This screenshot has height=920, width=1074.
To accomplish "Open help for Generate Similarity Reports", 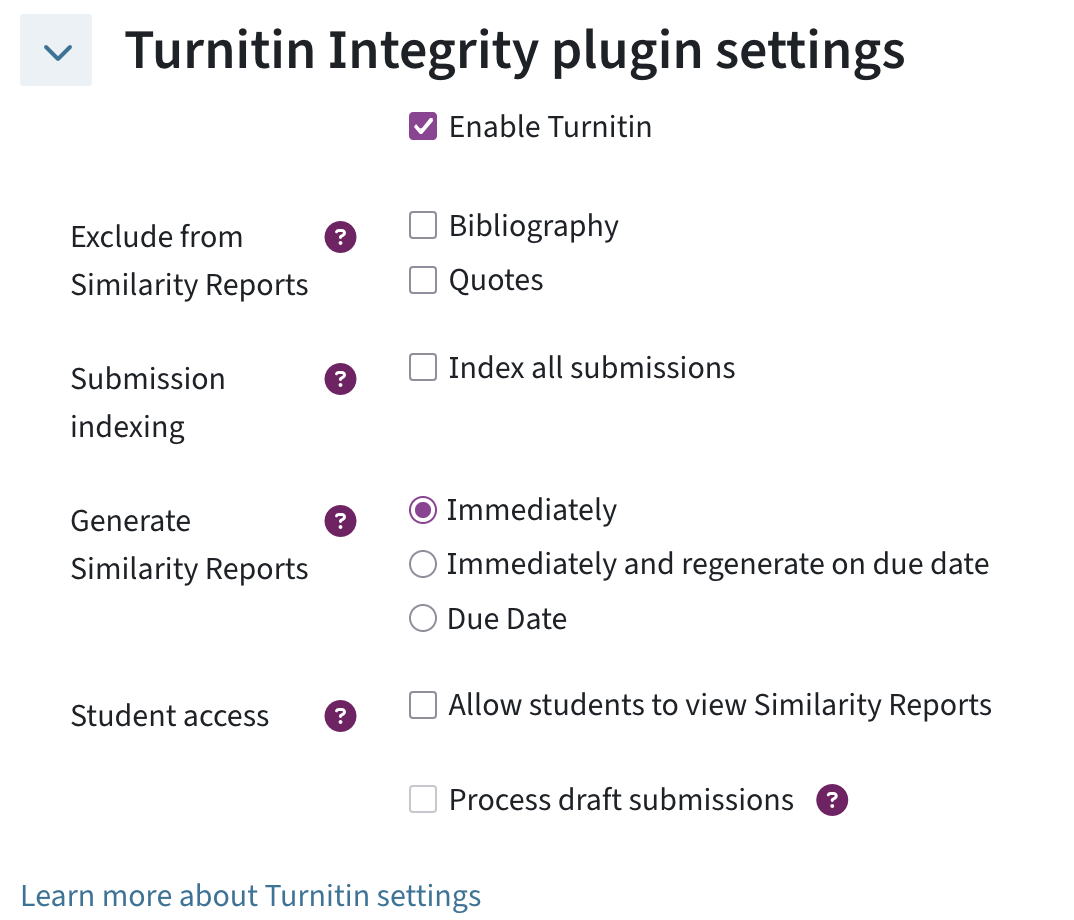I will tap(340, 521).
